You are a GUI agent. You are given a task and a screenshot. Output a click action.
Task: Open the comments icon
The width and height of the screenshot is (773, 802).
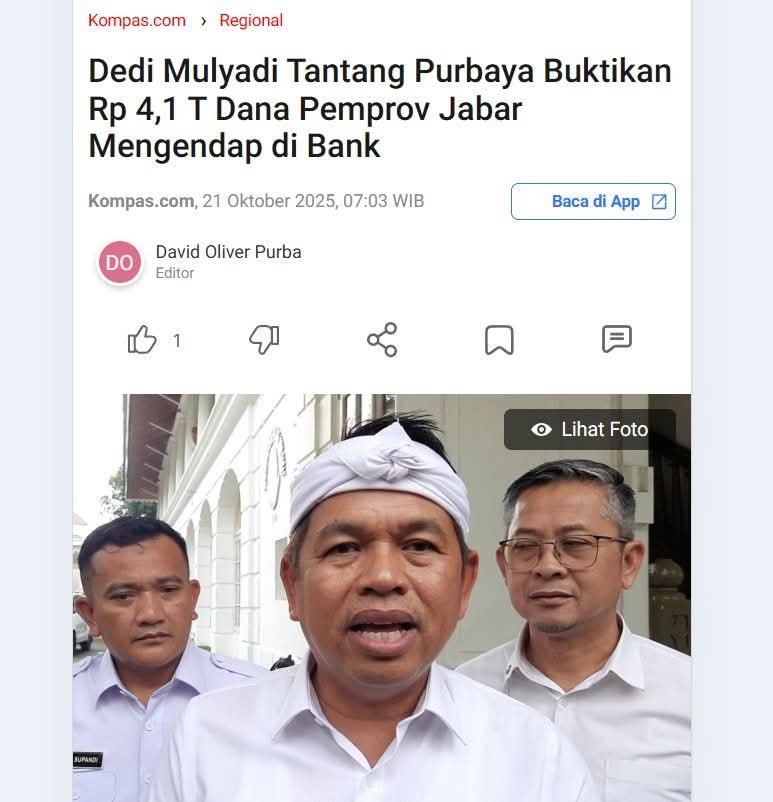click(617, 339)
